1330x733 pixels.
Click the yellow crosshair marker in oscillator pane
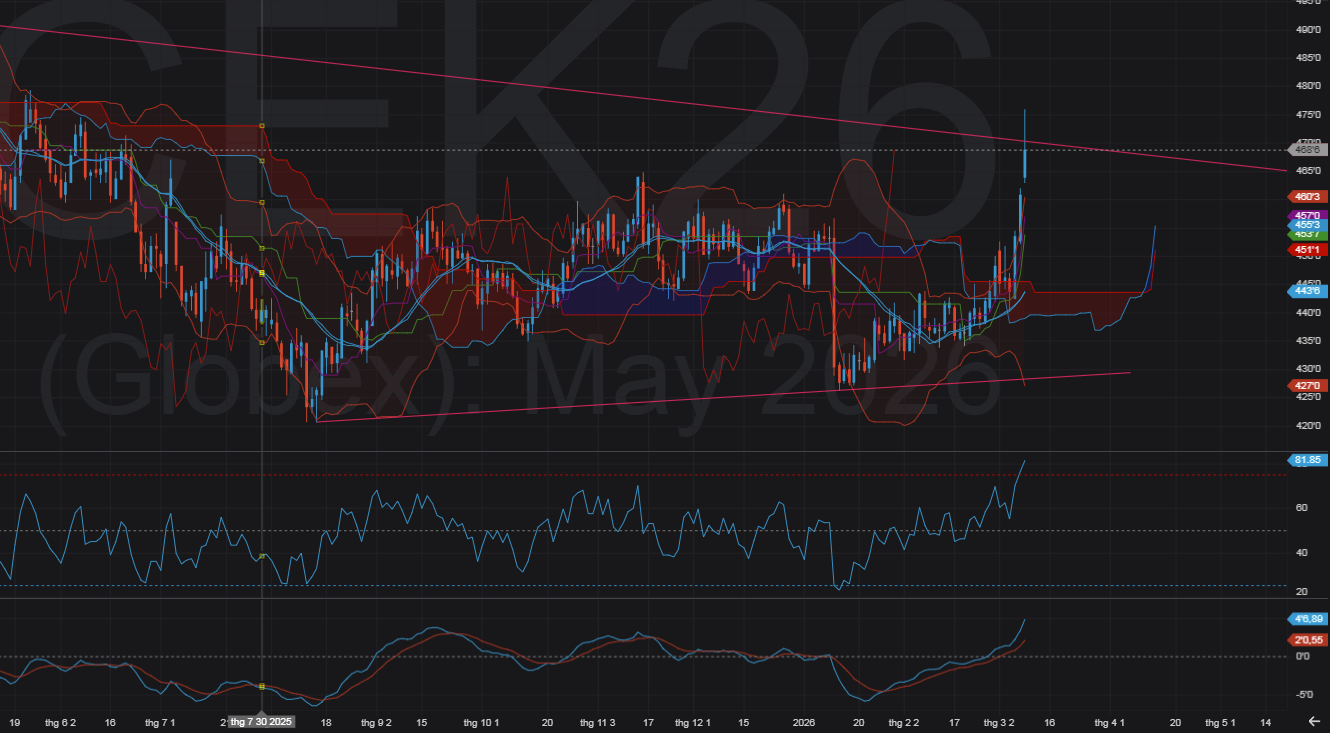262,556
